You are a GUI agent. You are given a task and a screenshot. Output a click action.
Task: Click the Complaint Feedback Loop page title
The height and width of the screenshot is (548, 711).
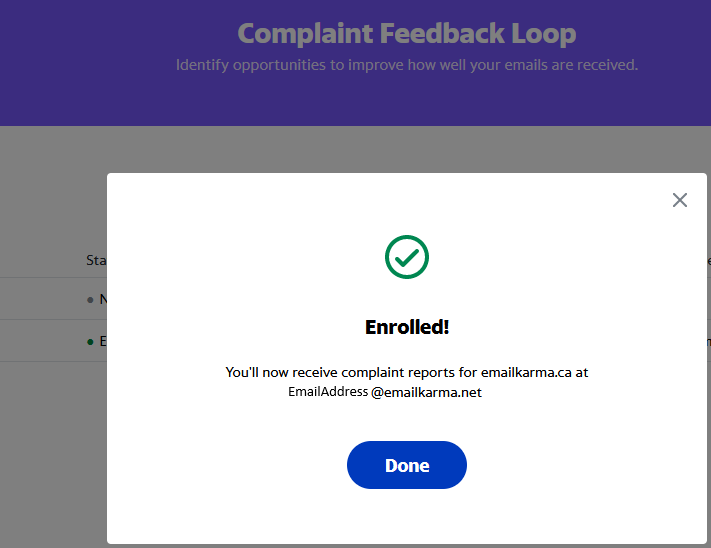click(407, 34)
